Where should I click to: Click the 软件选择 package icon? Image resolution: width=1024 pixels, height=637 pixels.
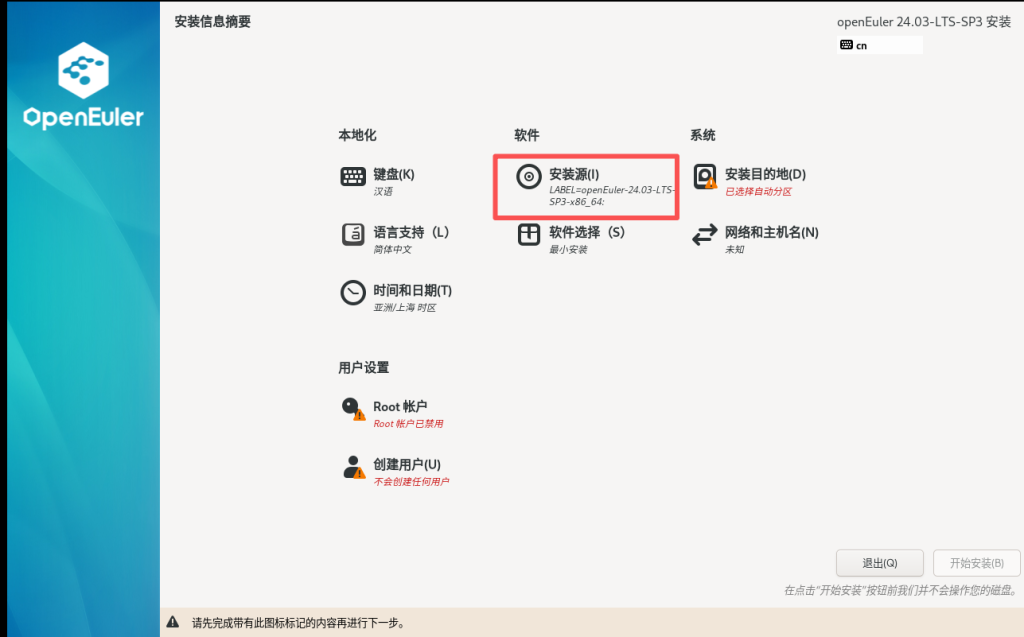click(x=528, y=235)
